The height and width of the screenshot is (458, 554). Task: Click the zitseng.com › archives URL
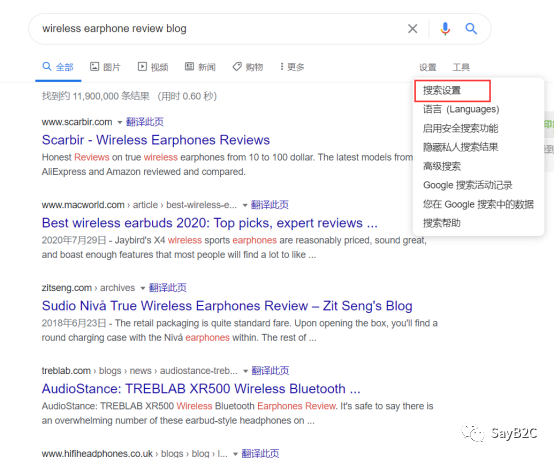click(88, 288)
